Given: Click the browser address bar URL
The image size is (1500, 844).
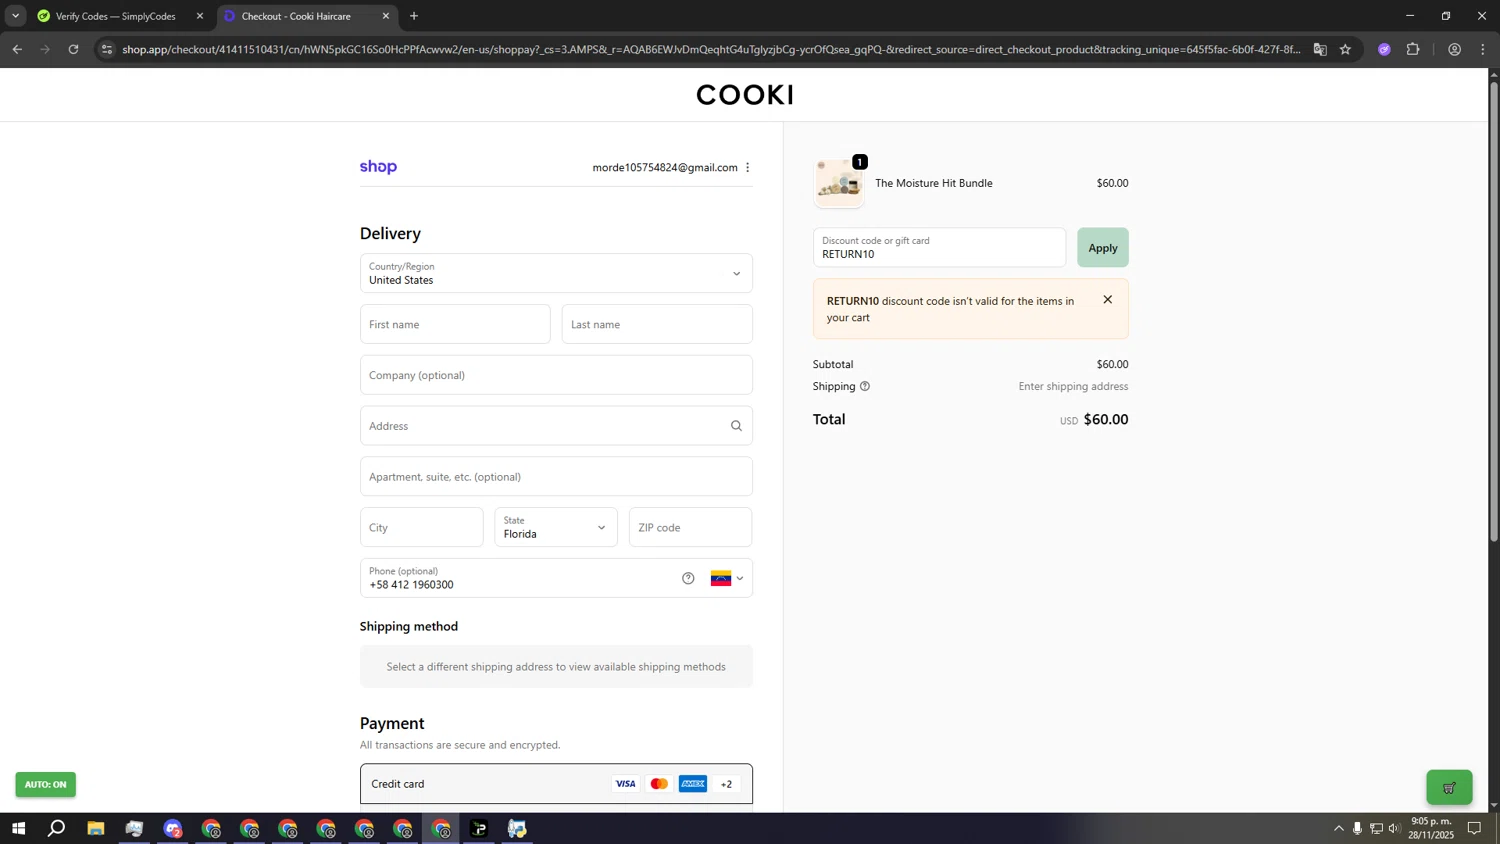Looking at the screenshot, I should (x=710, y=49).
